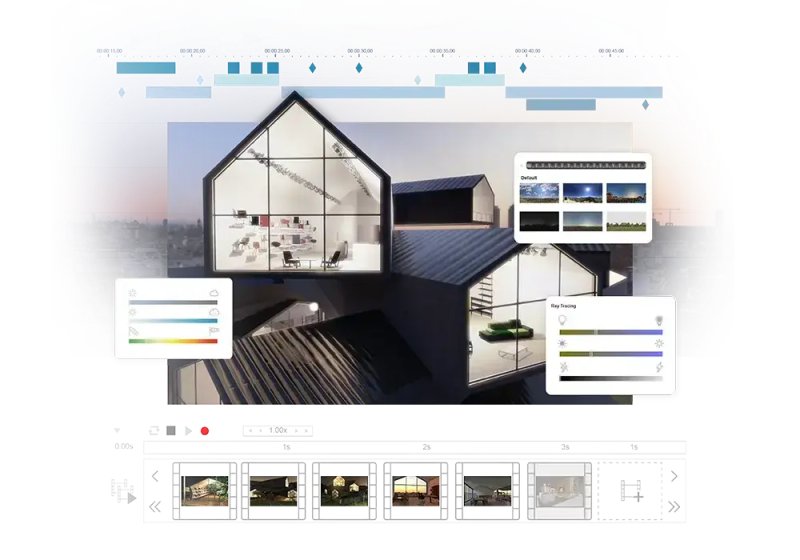Viewport: 800px width, 560px height.
Task: Pick the overcast treeline sky thumbnail
Action: pos(626,221)
